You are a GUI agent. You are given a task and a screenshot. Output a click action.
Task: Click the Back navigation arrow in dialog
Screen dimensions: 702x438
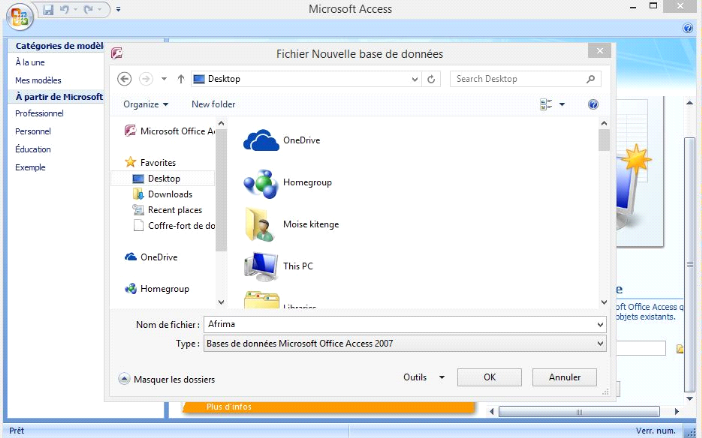[x=125, y=79]
